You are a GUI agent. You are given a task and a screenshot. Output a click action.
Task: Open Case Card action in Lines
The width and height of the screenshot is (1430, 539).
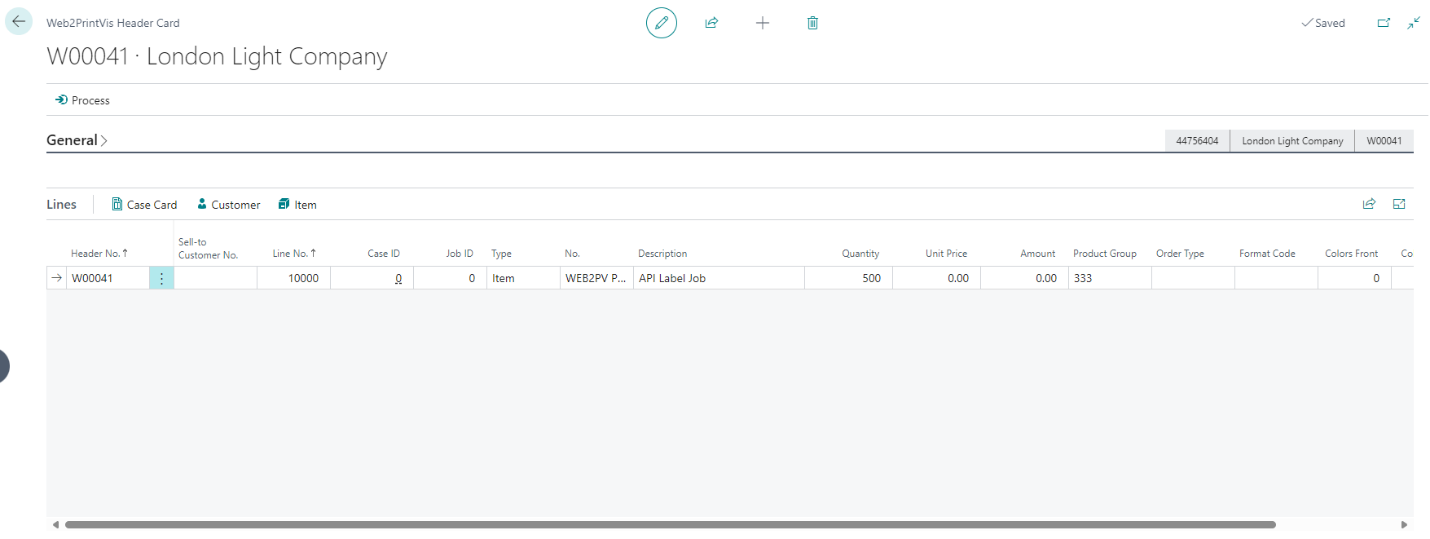(x=144, y=204)
